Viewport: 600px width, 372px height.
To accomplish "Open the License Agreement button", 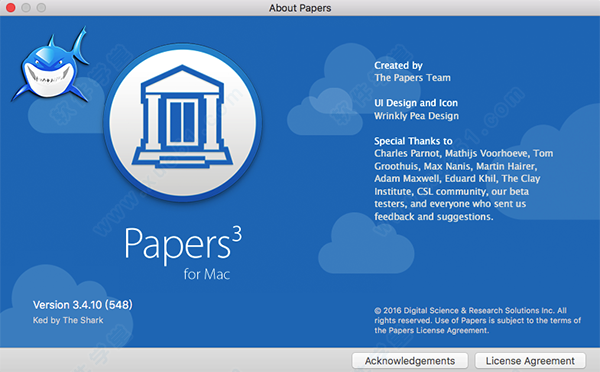I will [x=530, y=361].
